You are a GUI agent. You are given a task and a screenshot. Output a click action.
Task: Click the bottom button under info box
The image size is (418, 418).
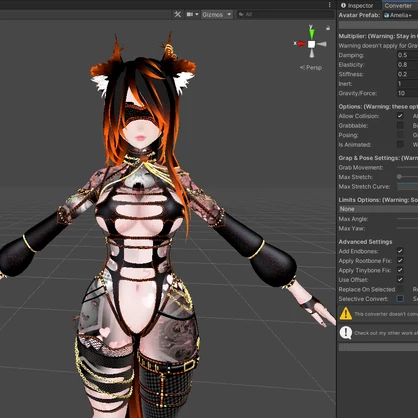(378, 347)
